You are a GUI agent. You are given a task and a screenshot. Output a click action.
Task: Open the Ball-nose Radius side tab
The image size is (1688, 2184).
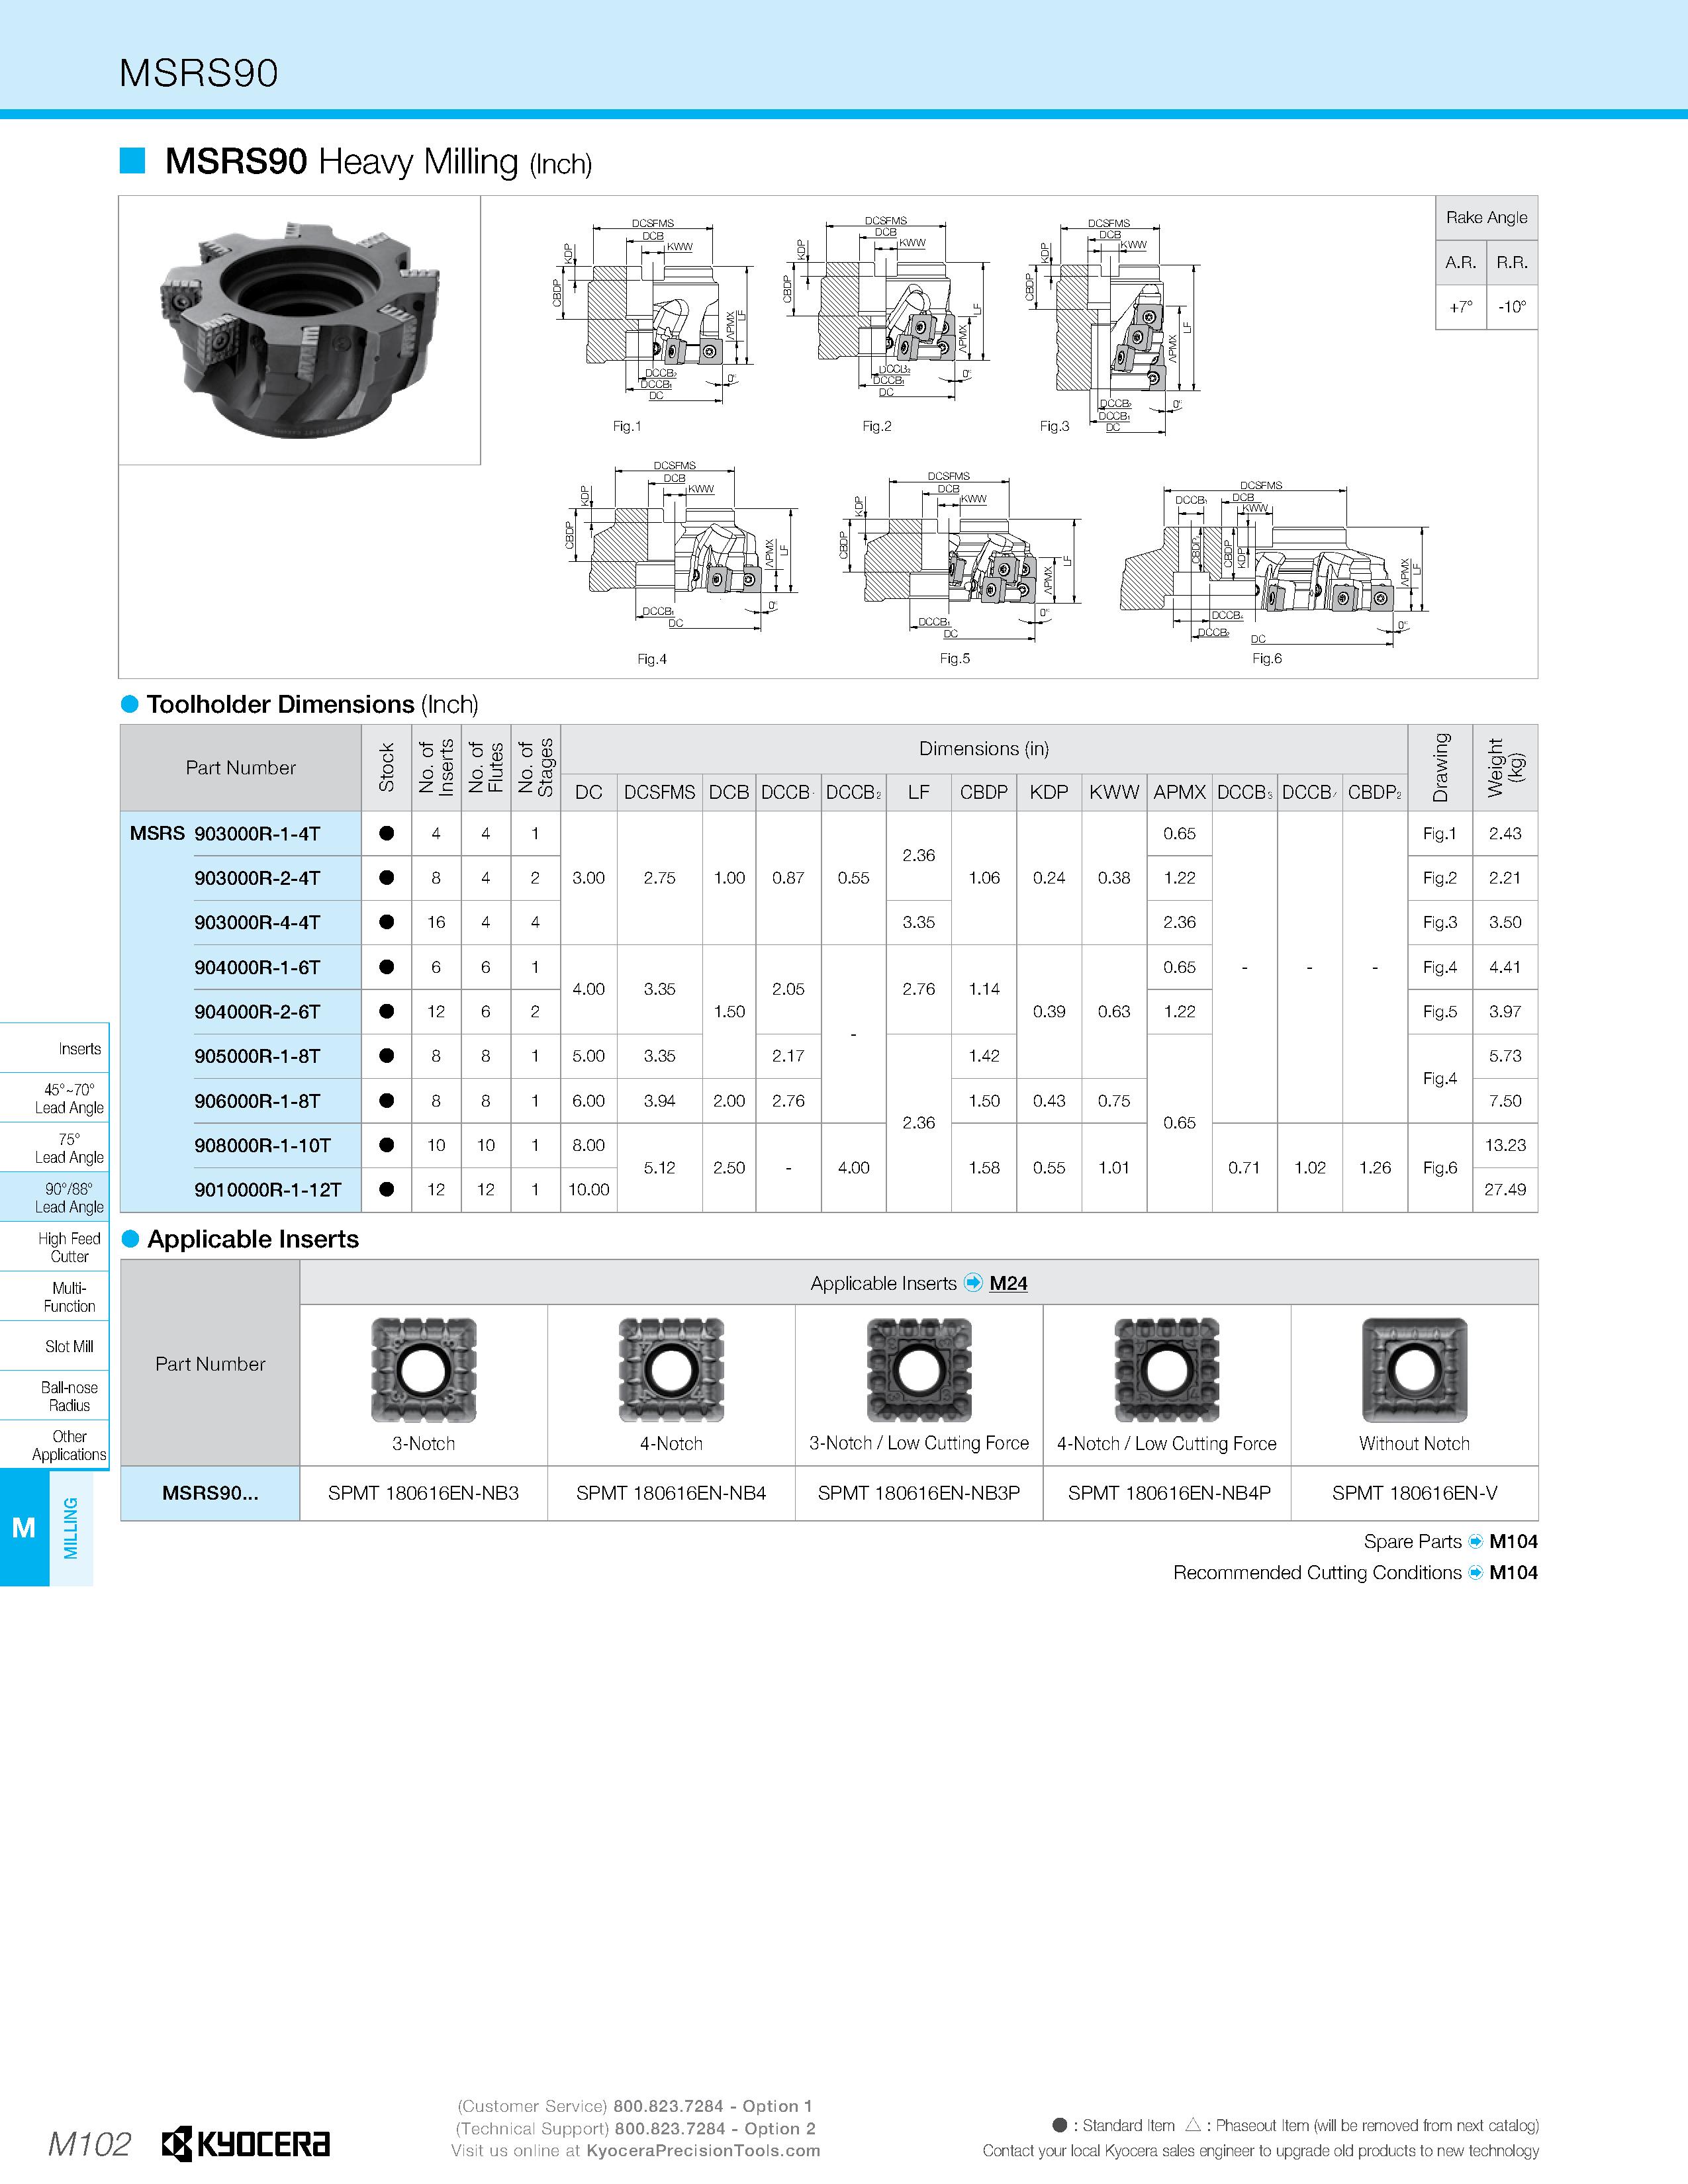(x=54, y=1396)
